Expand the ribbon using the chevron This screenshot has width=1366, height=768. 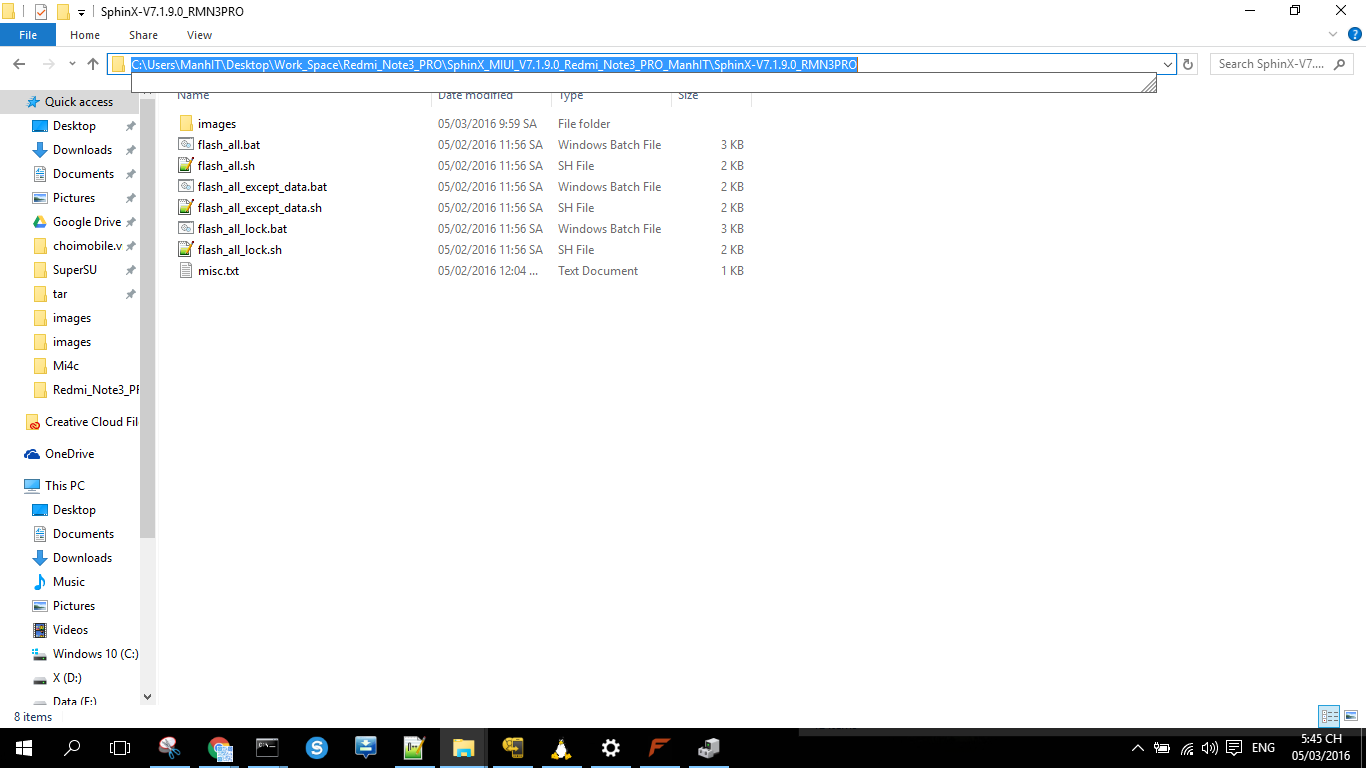tap(1333, 35)
